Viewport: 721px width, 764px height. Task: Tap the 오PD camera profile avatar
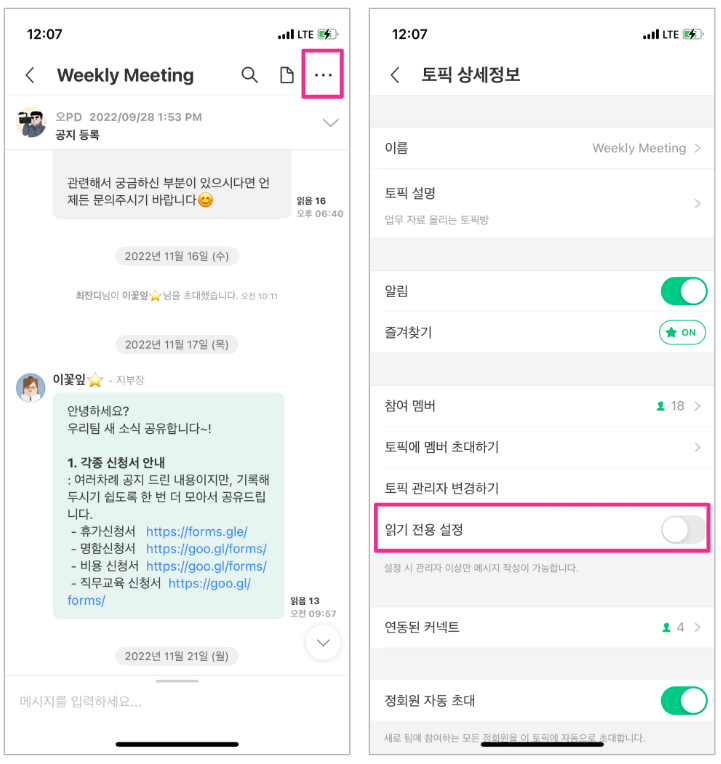[31, 123]
